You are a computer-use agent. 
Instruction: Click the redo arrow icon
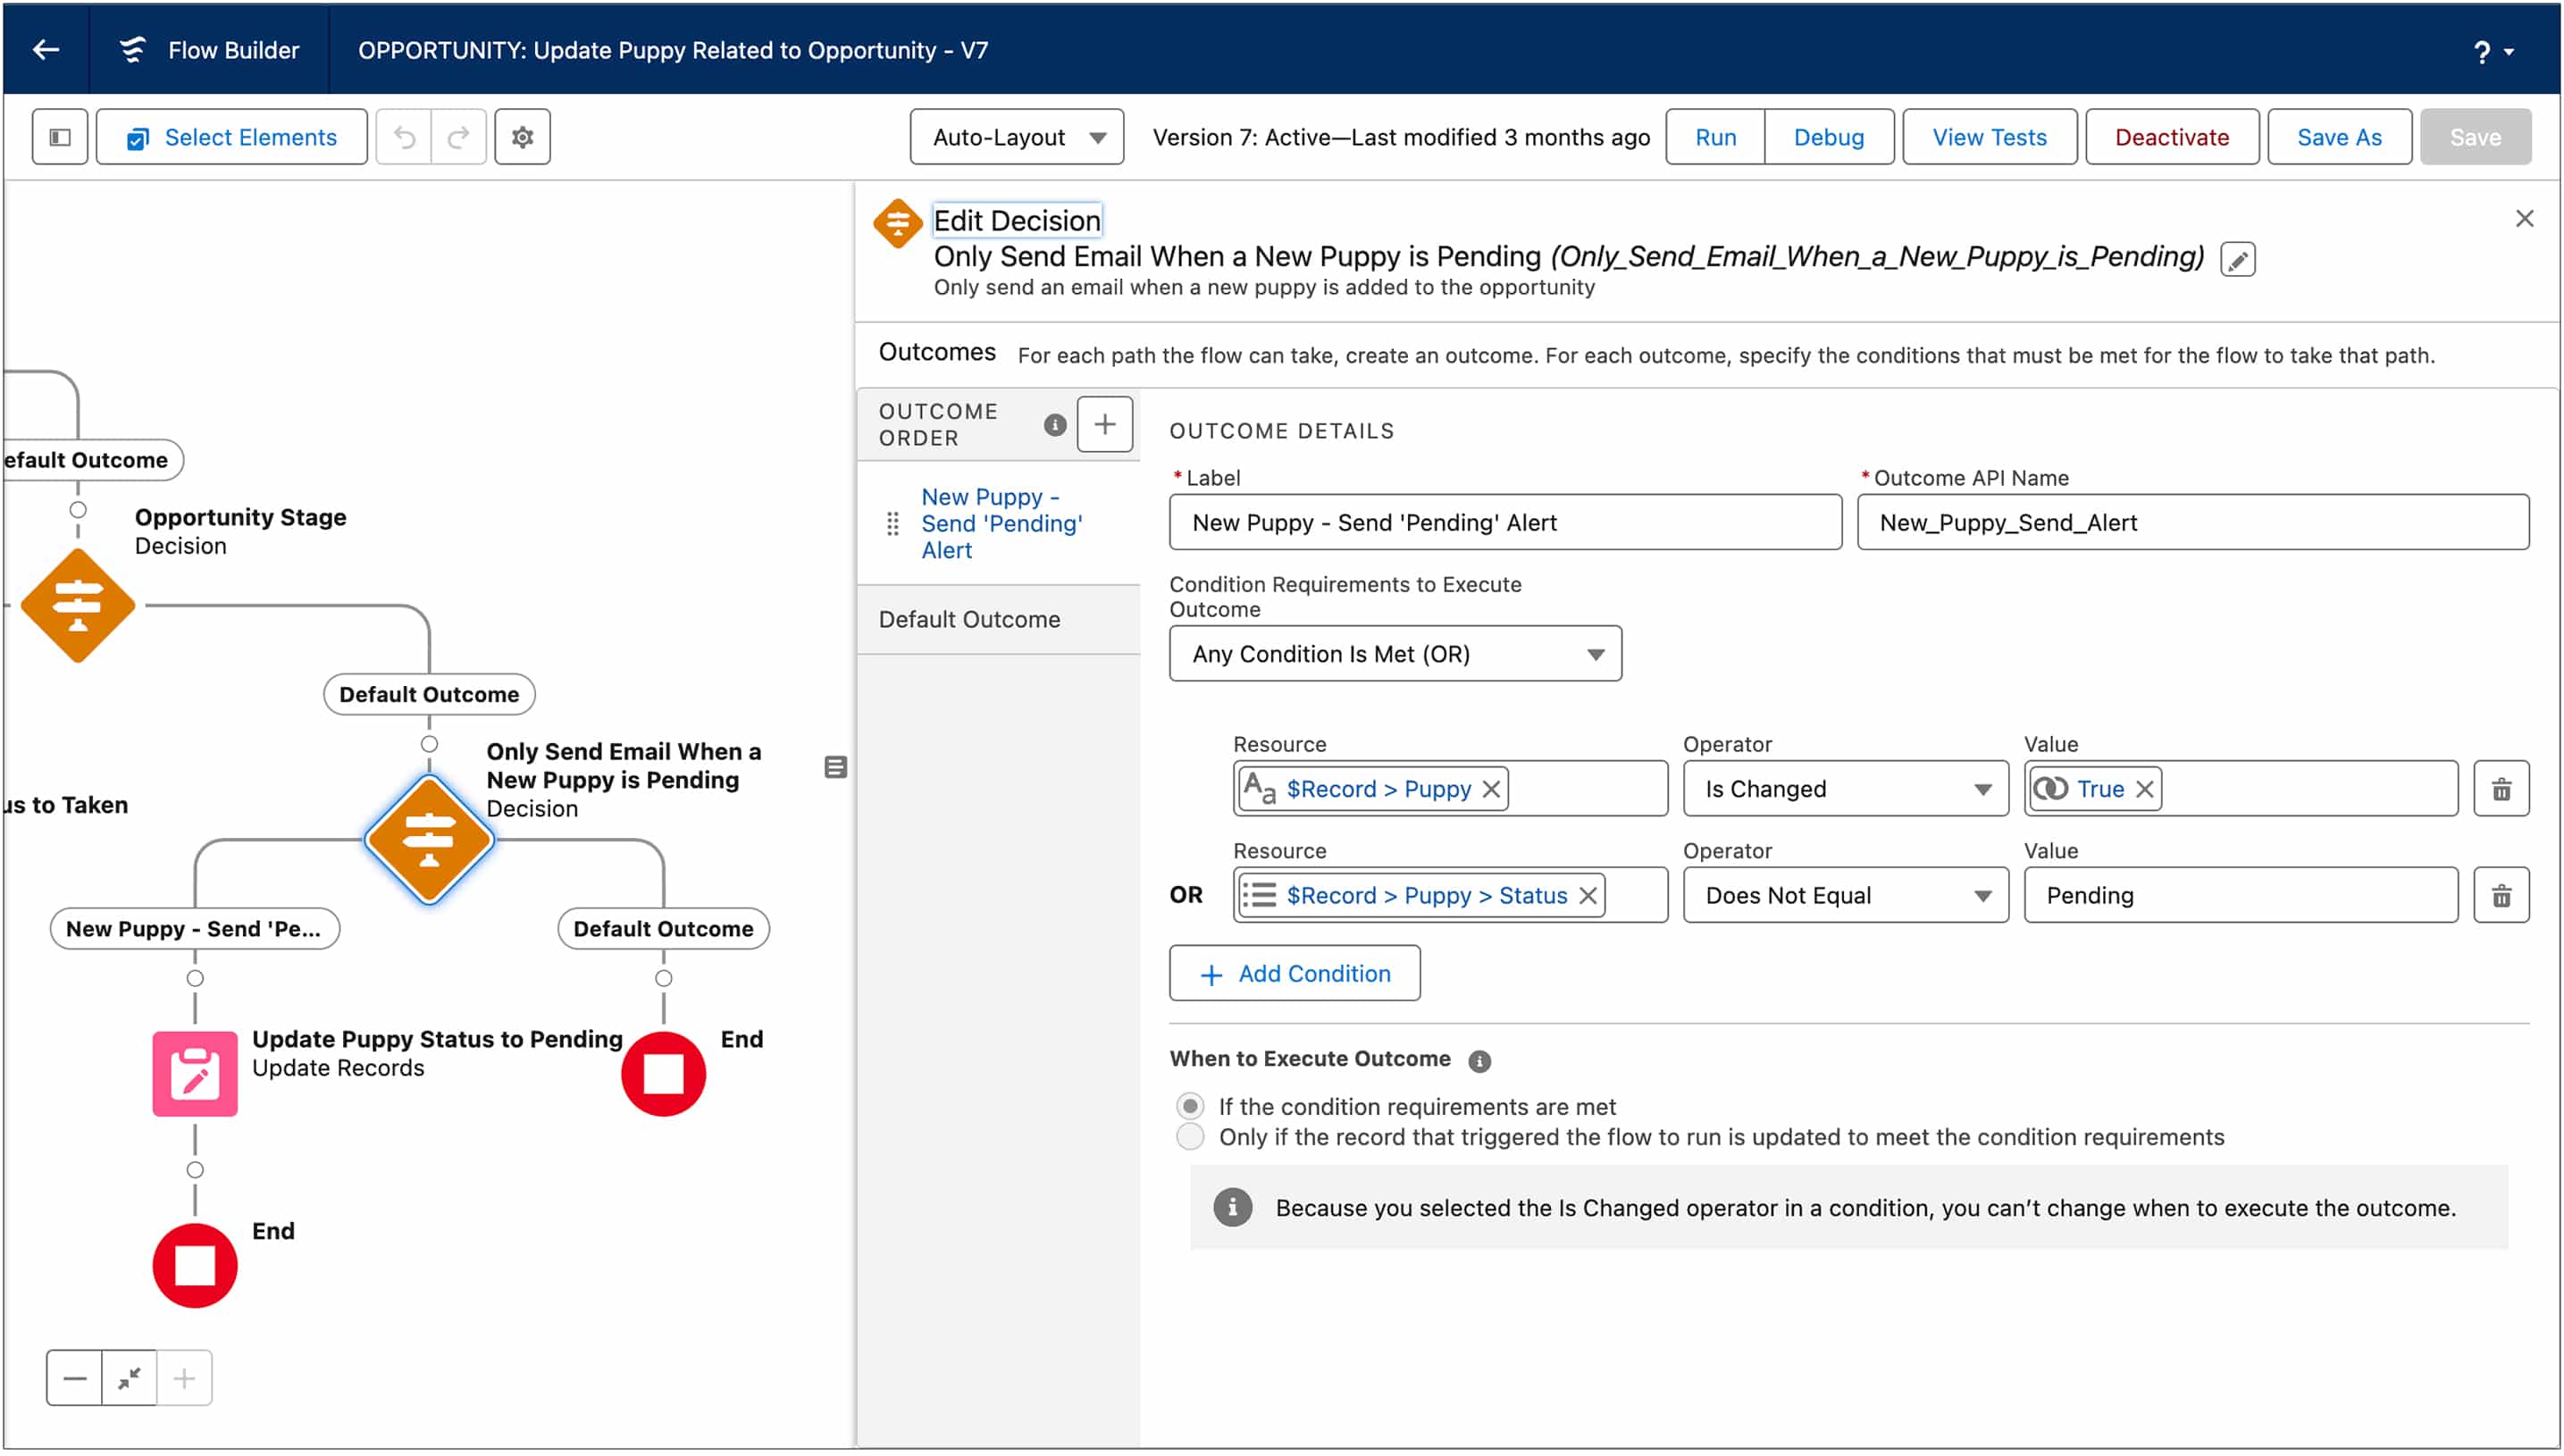tap(459, 137)
